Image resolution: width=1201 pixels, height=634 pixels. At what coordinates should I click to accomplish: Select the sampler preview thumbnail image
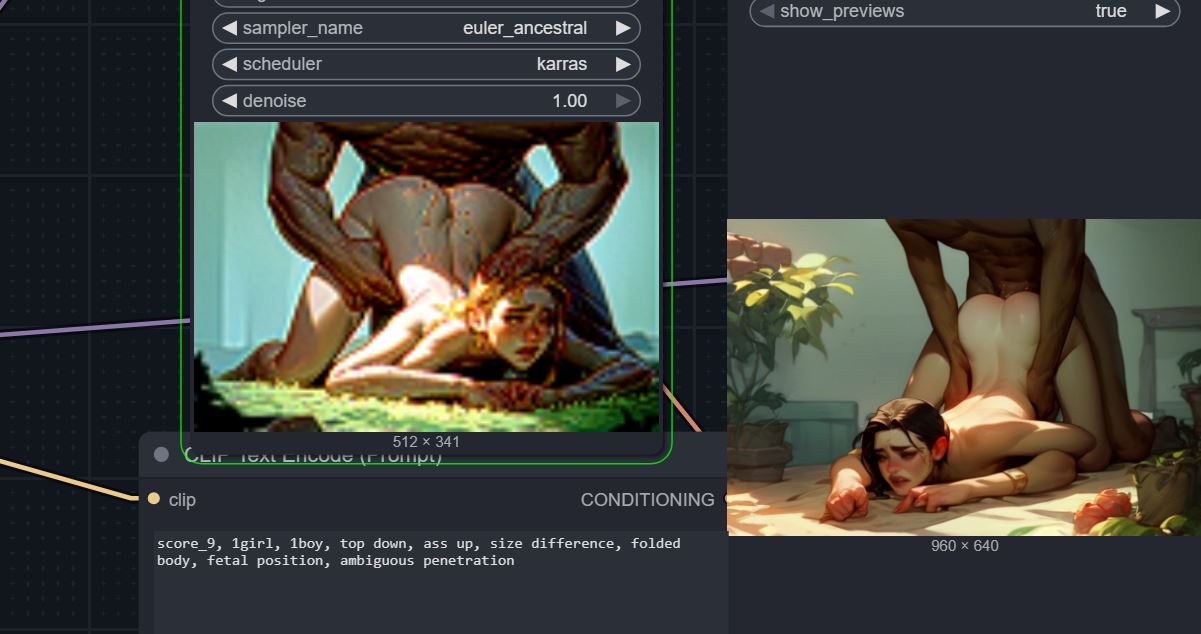[426, 277]
